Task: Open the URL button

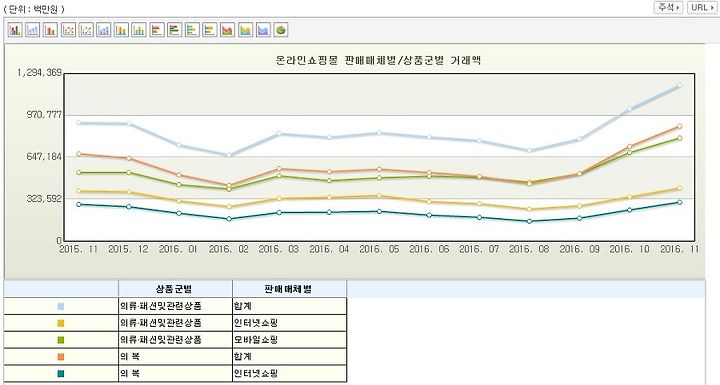Action: (702, 7)
